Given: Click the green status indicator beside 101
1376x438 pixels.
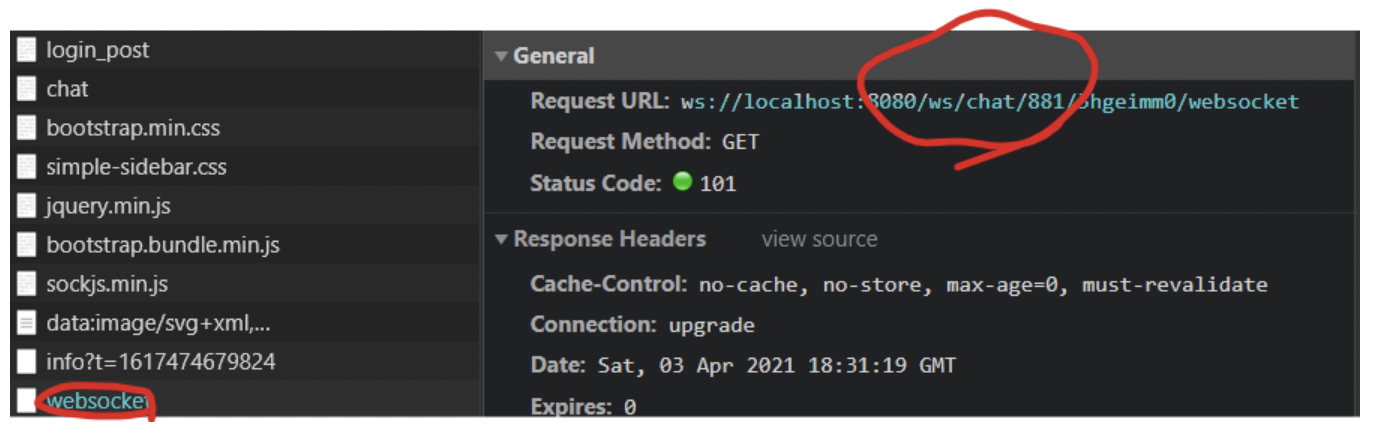Looking at the screenshot, I should [683, 182].
